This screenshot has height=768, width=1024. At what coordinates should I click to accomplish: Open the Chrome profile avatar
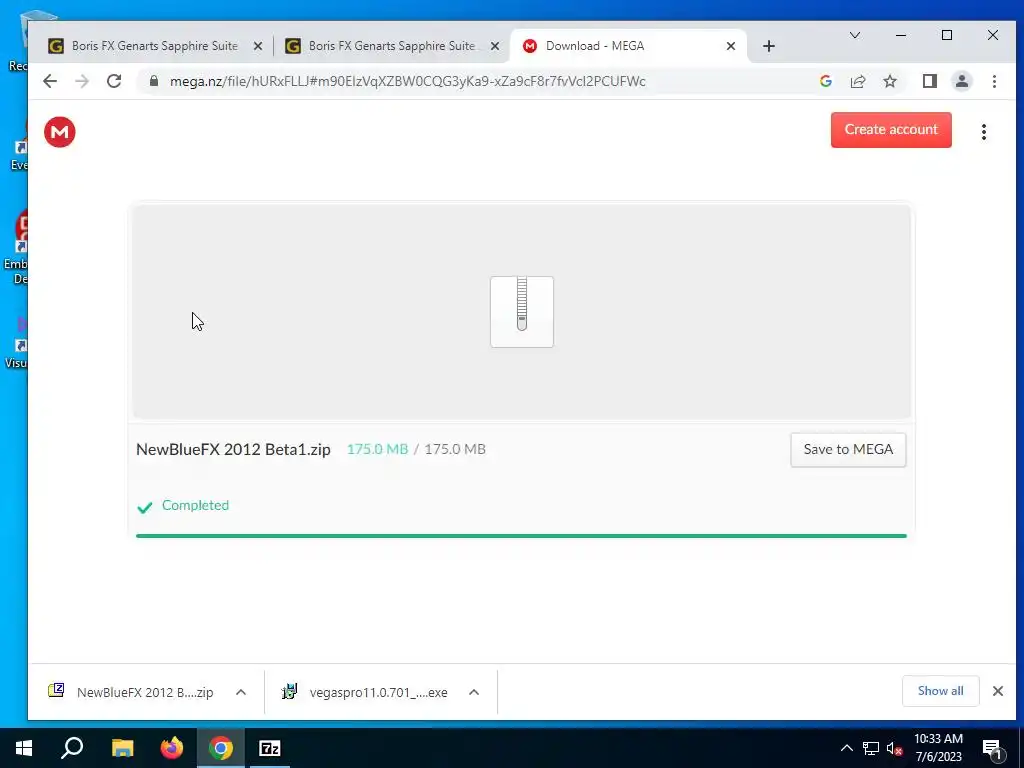coord(961,81)
